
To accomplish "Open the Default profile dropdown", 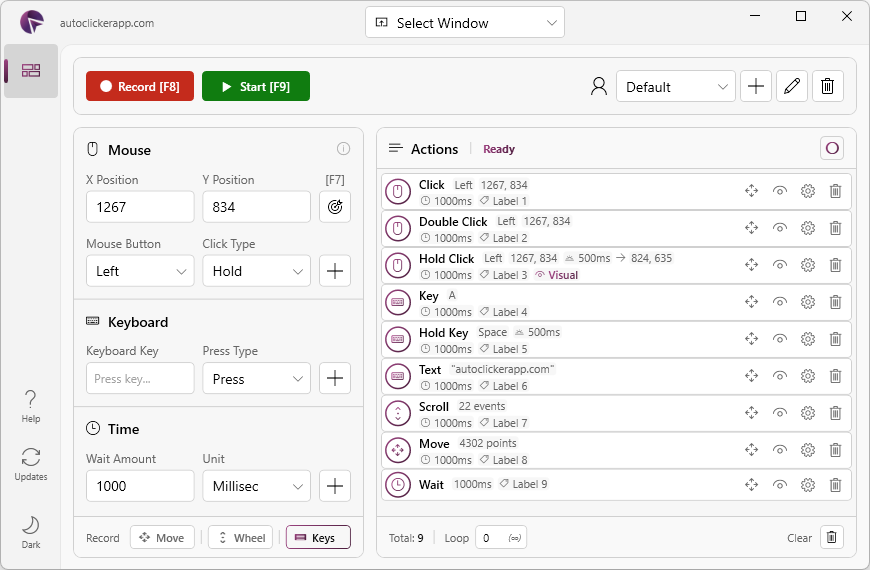I will pyautogui.click(x=675, y=86).
